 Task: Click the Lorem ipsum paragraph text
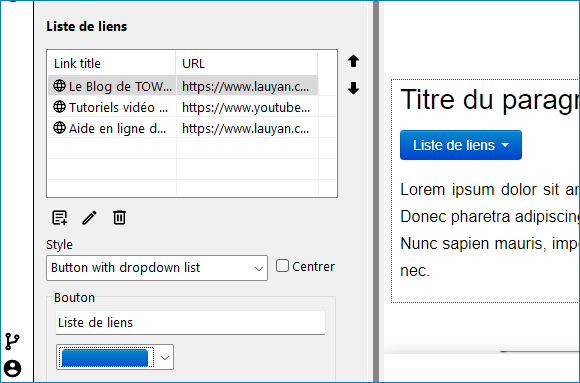[489, 229]
